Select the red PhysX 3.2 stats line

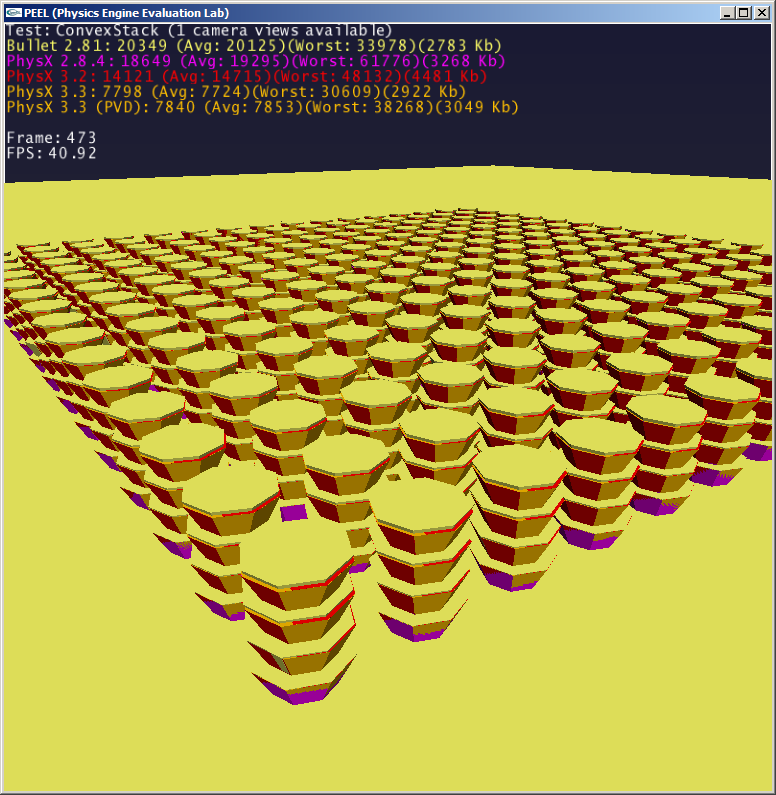[x=246, y=77]
